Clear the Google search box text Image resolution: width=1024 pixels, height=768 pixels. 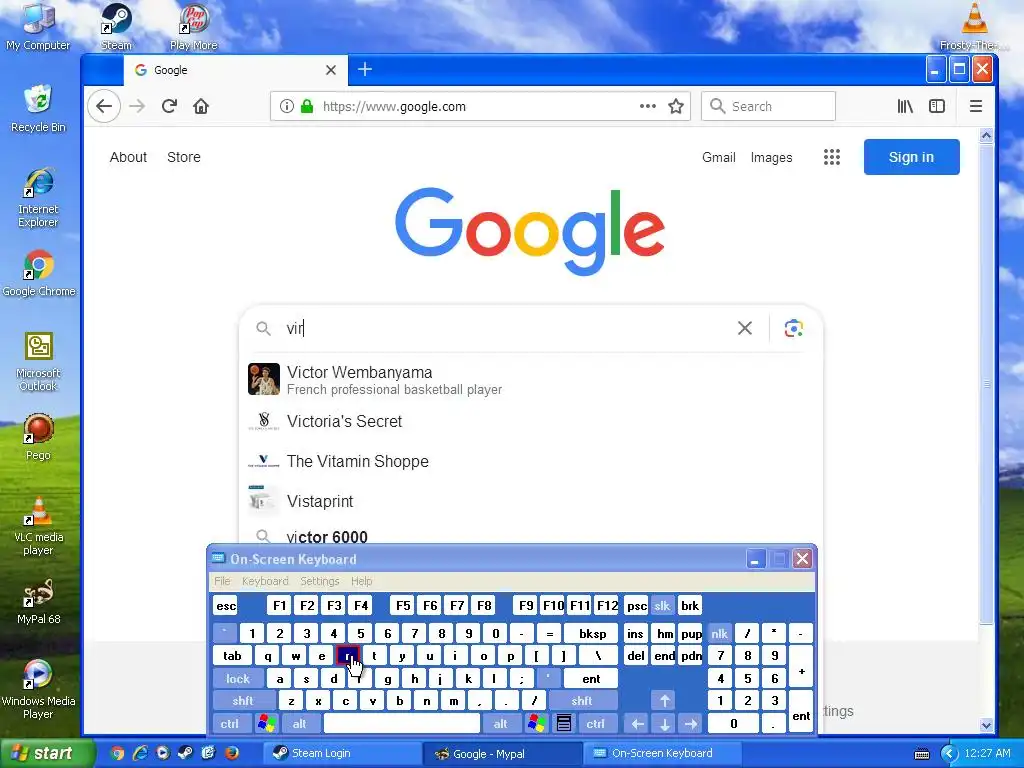pos(744,328)
